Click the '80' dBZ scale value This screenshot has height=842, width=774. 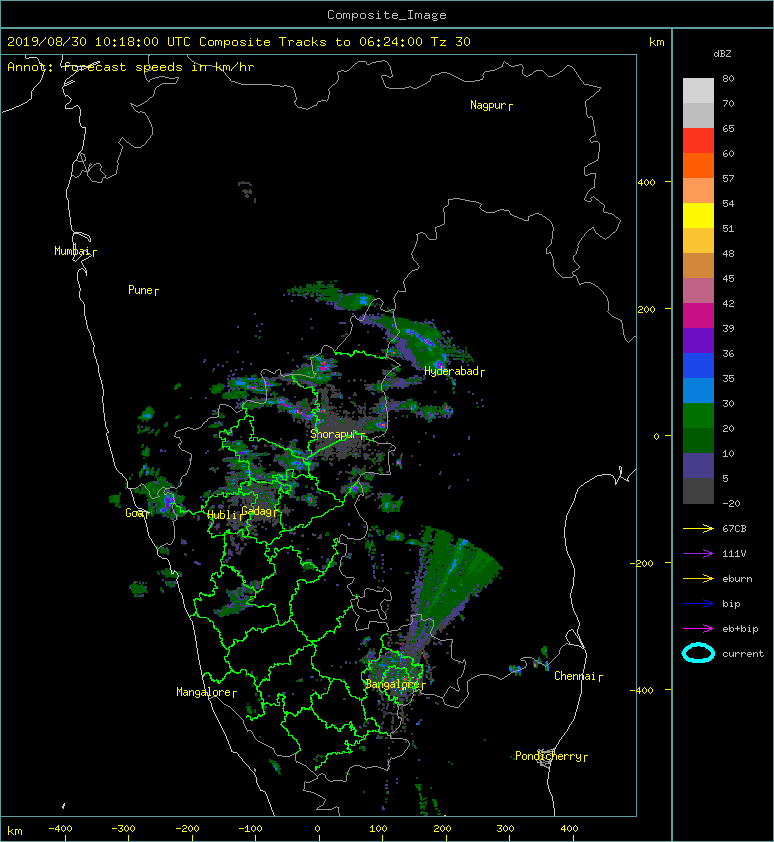tap(728, 78)
